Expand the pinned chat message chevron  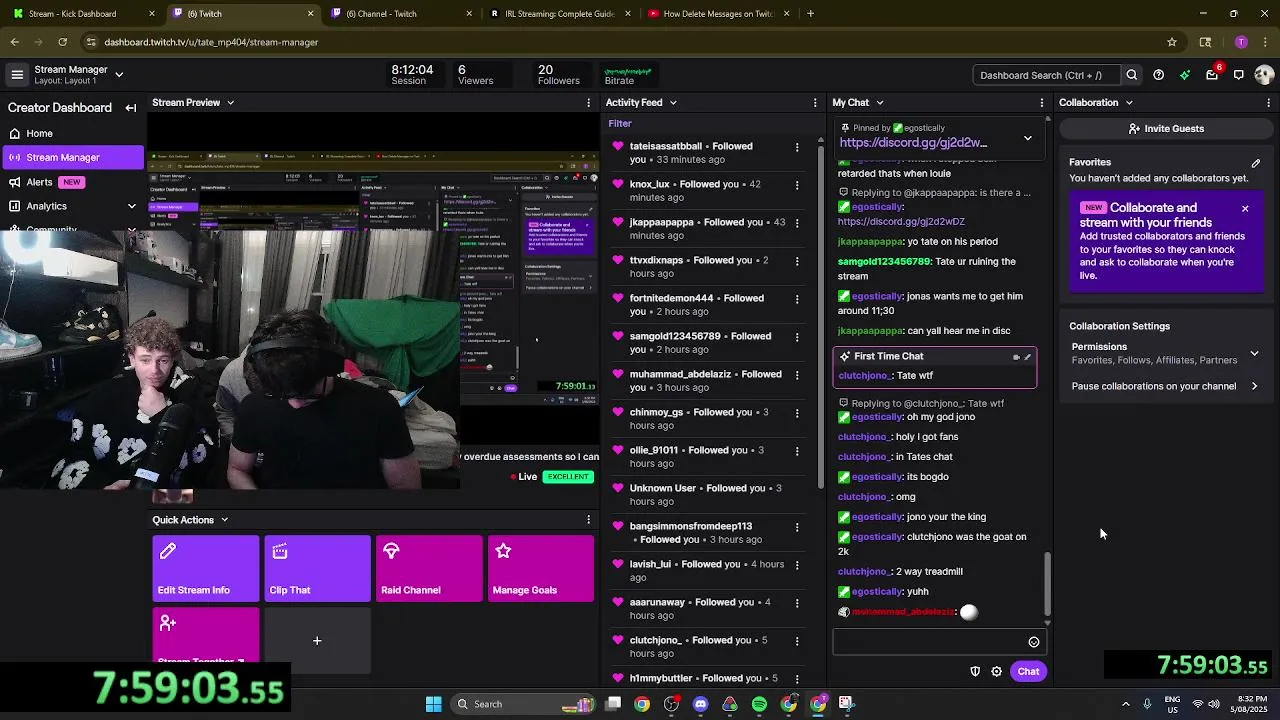[1027, 138]
